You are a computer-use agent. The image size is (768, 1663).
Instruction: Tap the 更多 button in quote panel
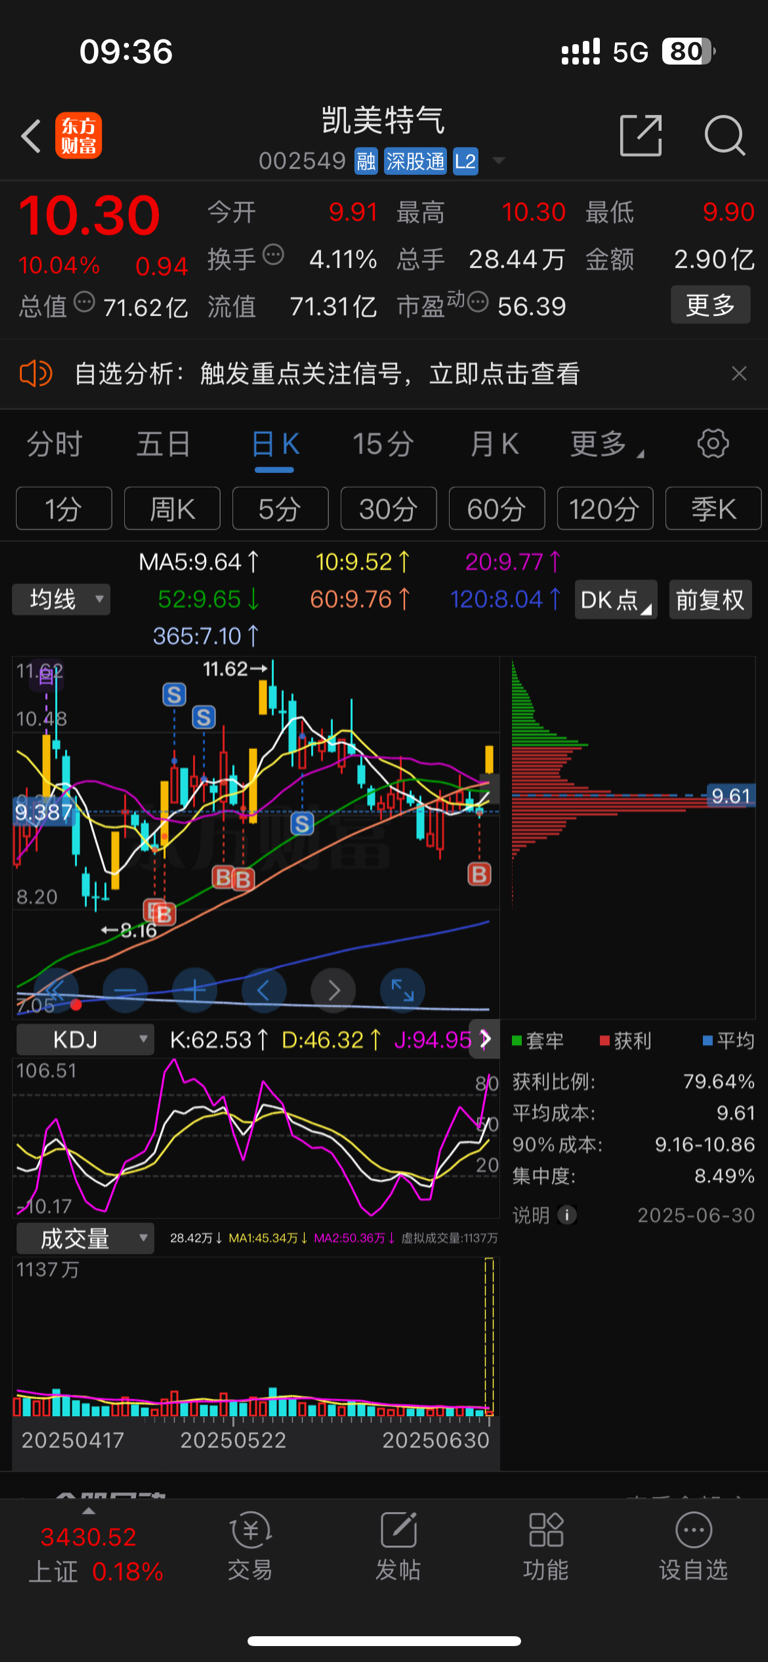click(710, 305)
